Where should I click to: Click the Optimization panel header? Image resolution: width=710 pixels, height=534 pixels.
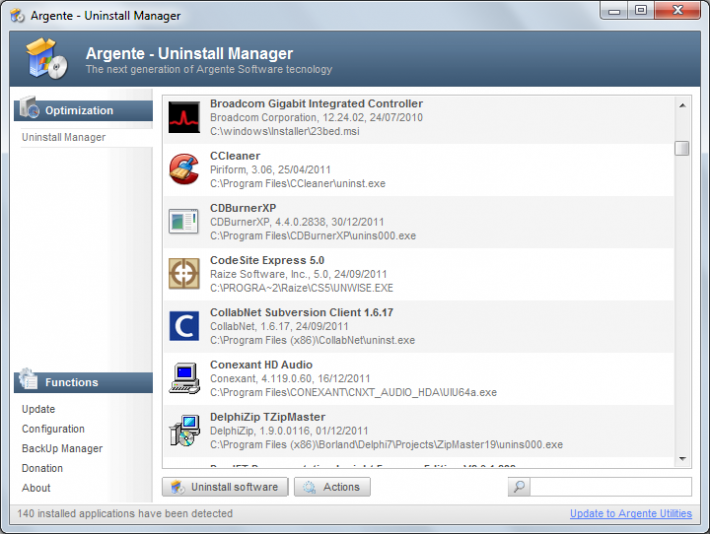click(x=83, y=111)
